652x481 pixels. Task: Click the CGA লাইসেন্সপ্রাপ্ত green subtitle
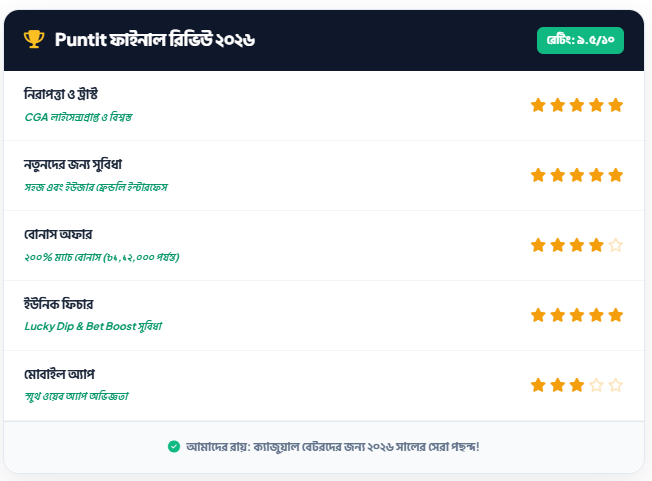click(78, 116)
